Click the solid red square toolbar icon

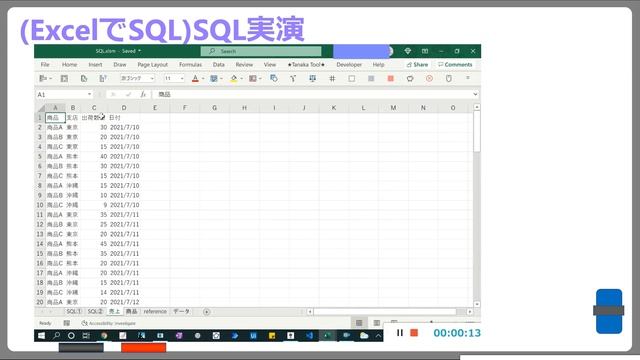[x=391, y=78]
